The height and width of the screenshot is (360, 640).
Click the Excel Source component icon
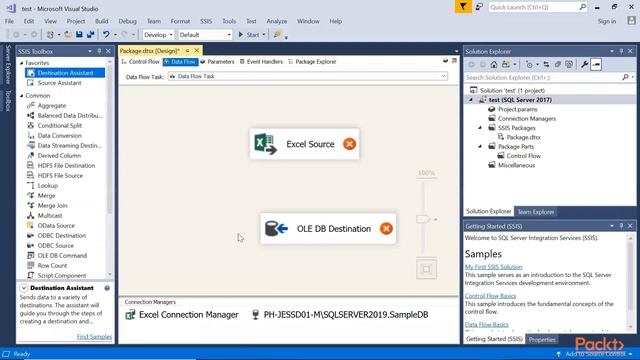(265, 144)
